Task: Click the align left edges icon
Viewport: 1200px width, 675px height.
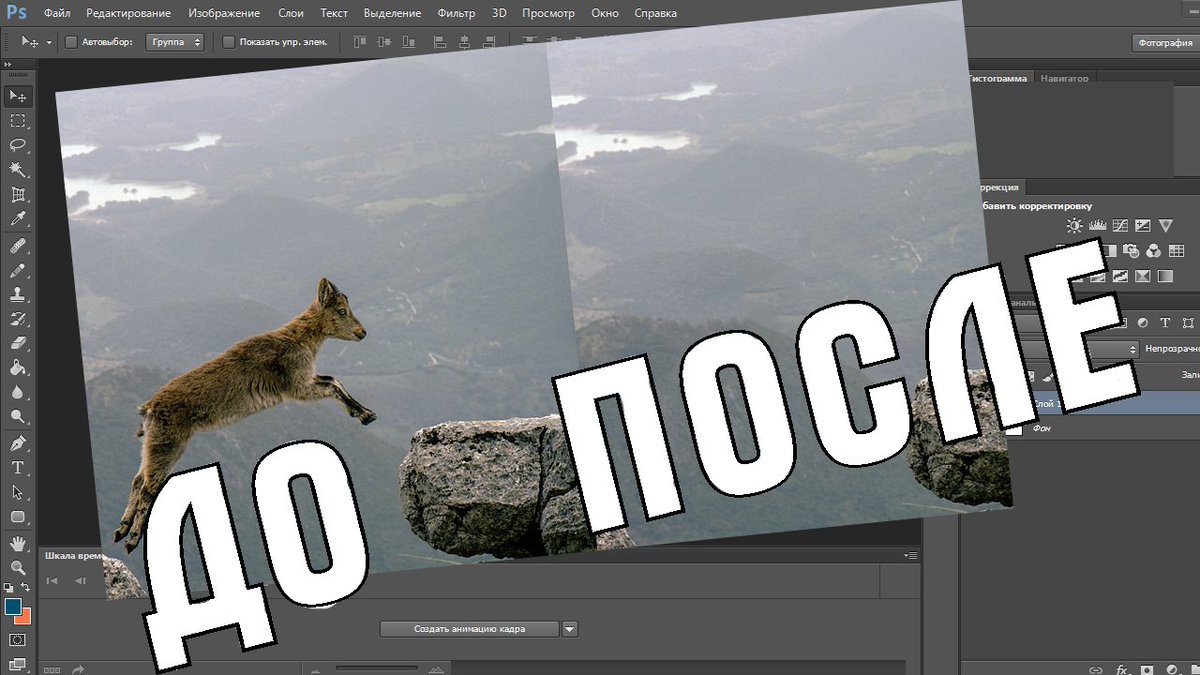Action: click(x=440, y=42)
